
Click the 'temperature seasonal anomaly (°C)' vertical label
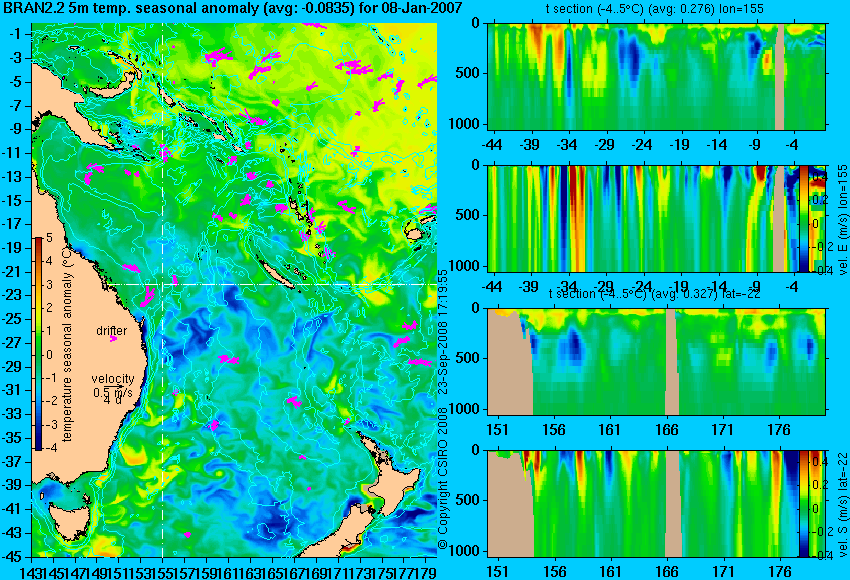point(67,346)
